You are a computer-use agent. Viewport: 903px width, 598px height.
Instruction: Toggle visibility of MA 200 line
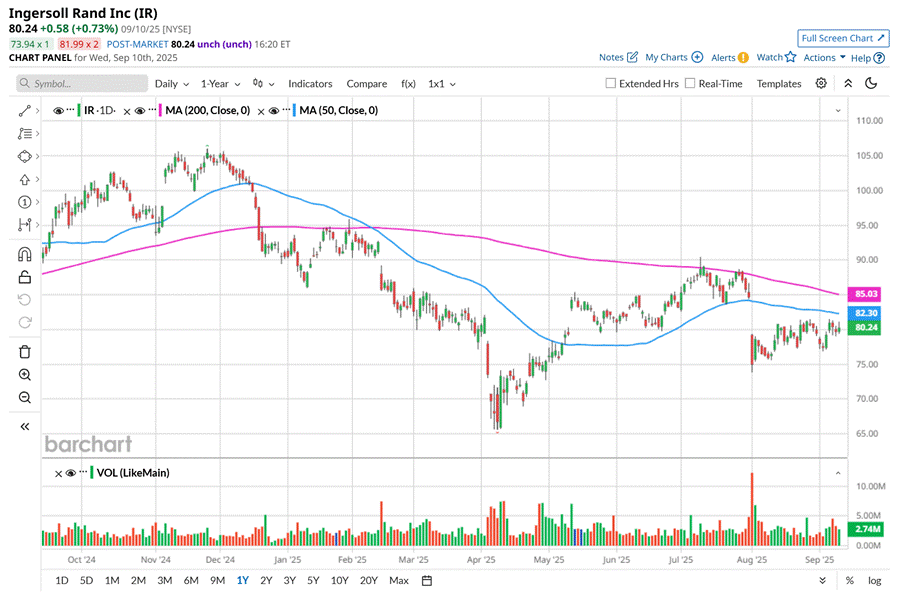coord(139,111)
